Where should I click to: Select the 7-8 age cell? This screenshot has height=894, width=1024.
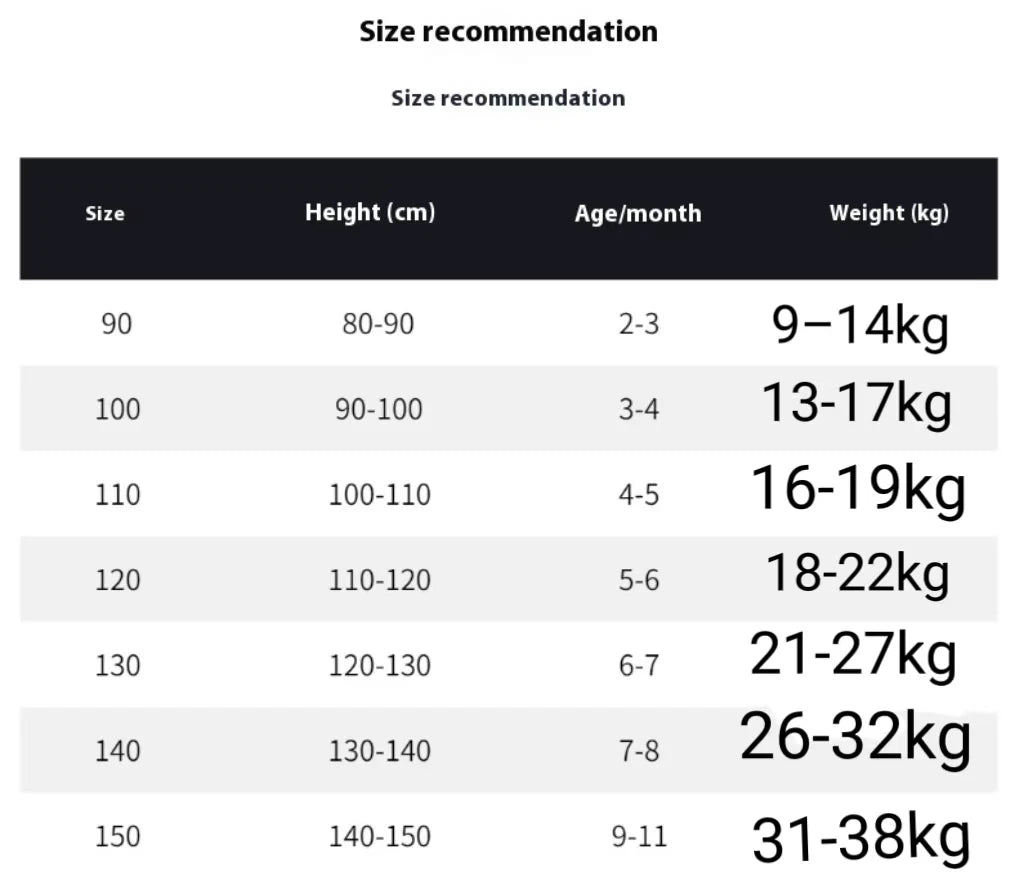click(639, 750)
